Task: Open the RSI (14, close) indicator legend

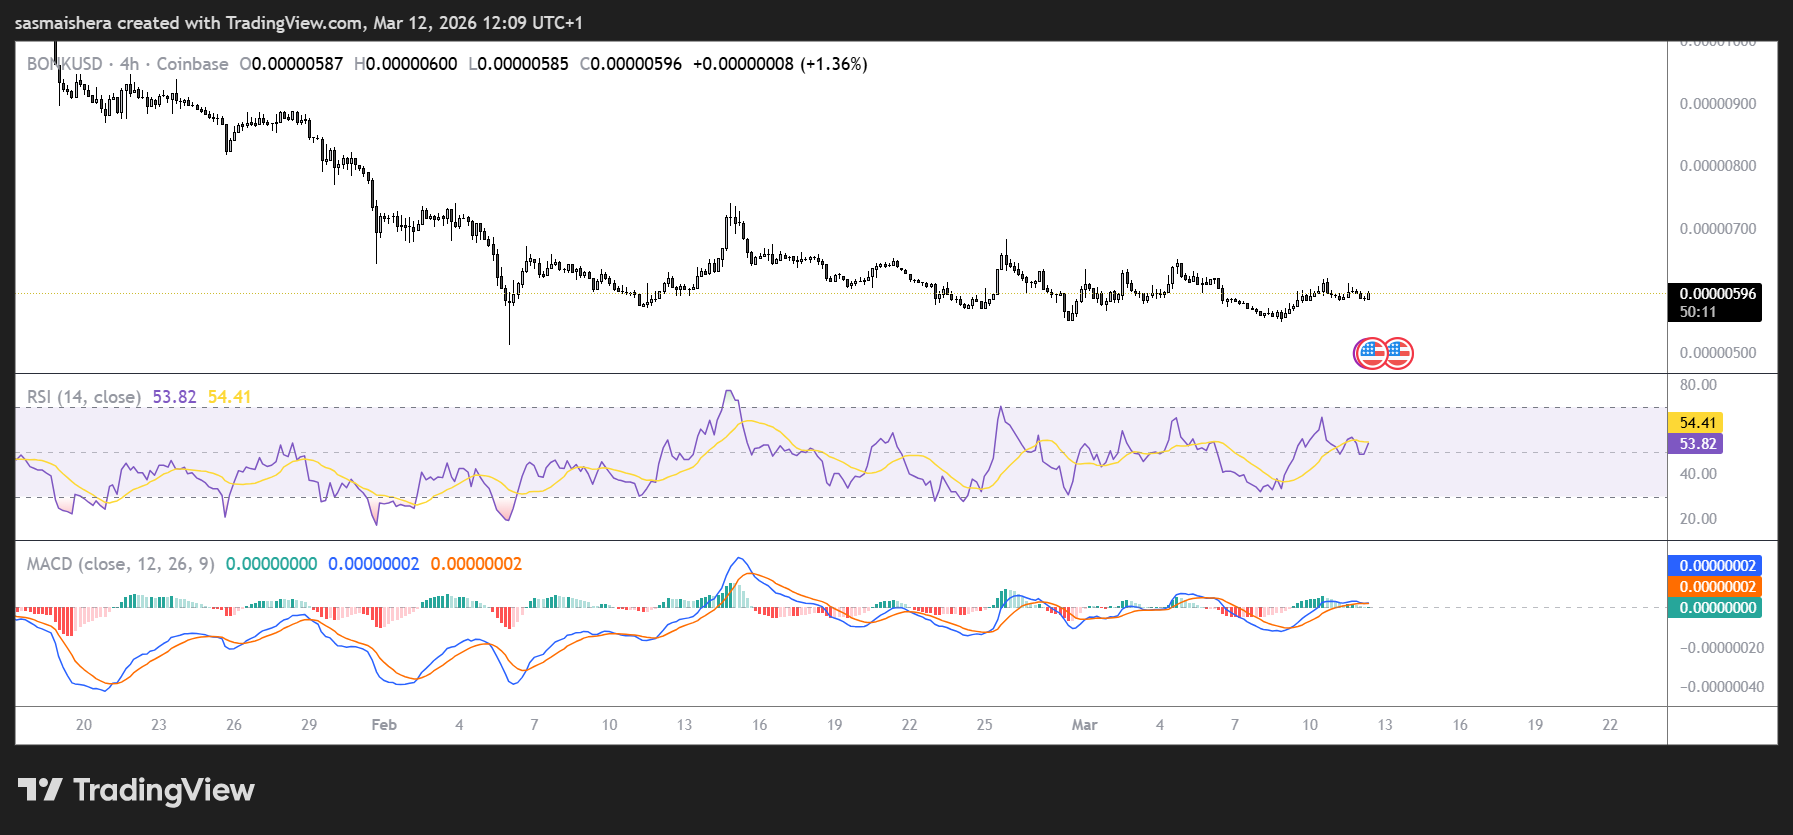Action: click(84, 397)
